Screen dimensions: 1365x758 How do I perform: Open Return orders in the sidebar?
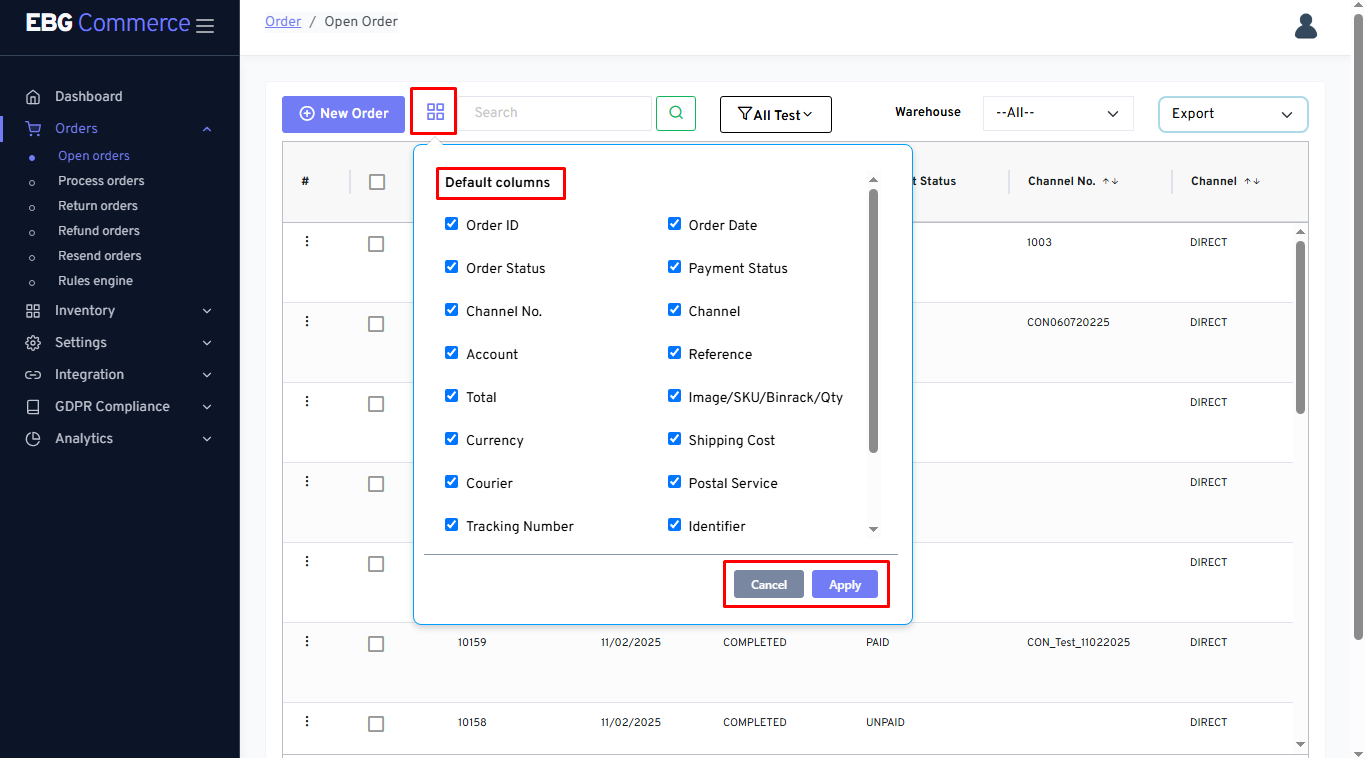(98, 206)
